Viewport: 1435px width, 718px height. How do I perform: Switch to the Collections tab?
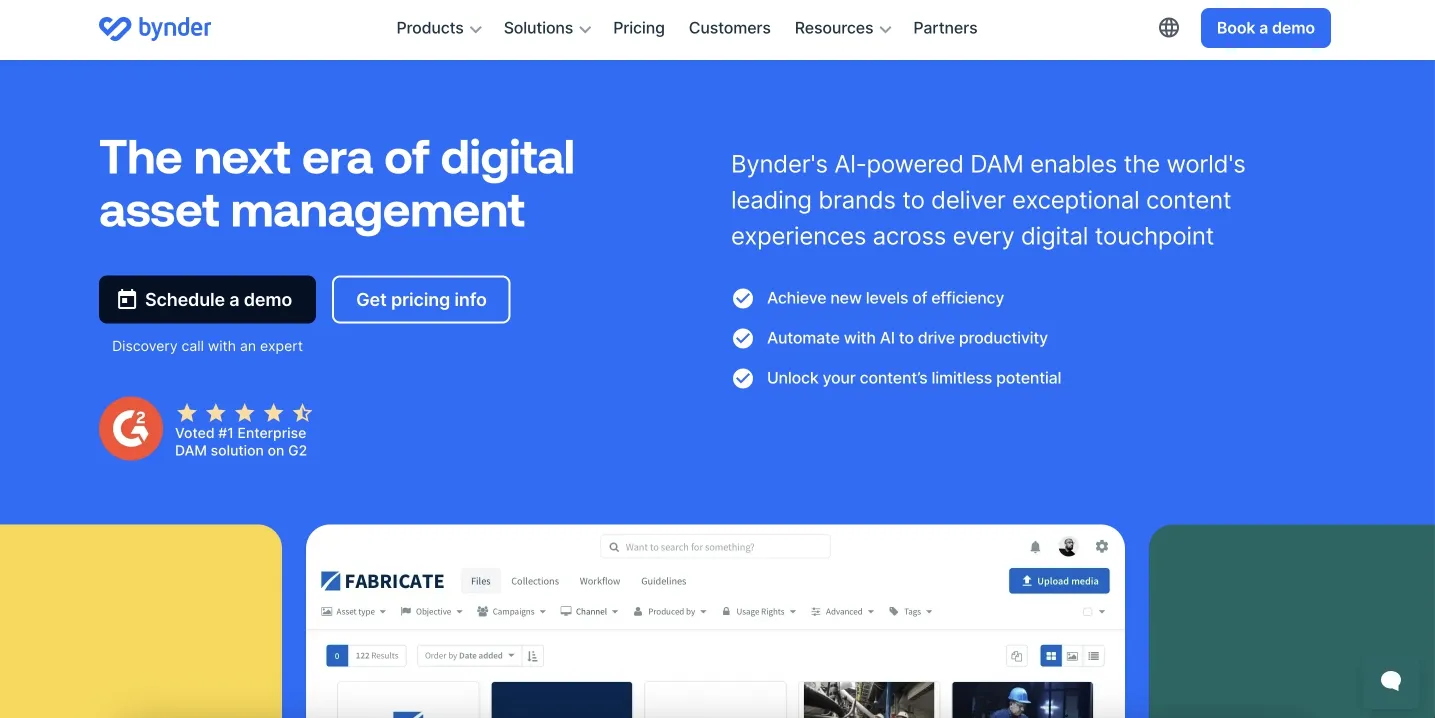tap(535, 580)
